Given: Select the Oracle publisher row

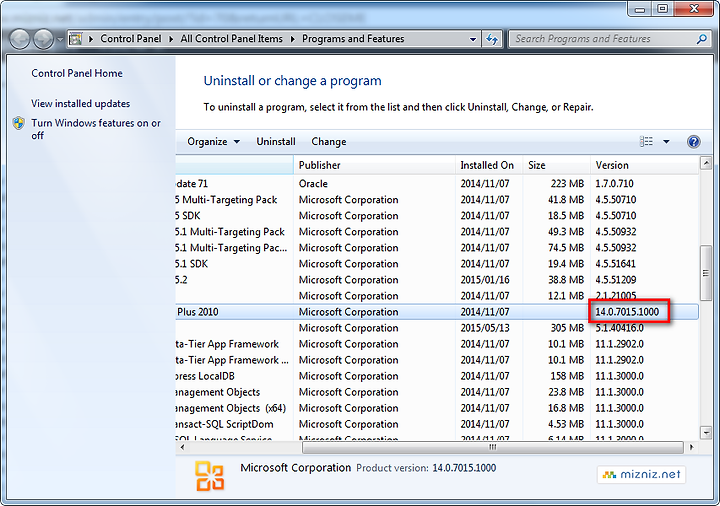Looking at the screenshot, I should tap(437, 184).
